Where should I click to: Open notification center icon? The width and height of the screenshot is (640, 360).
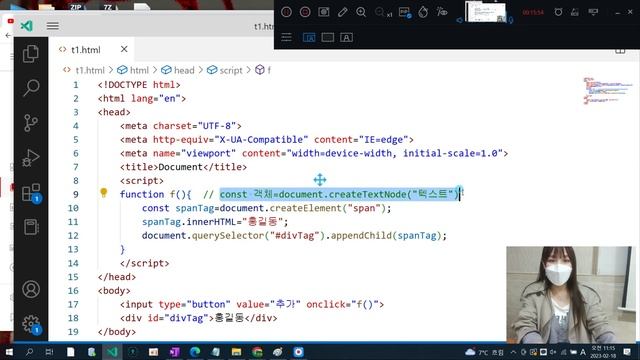pyautogui.click(x=627, y=352)
